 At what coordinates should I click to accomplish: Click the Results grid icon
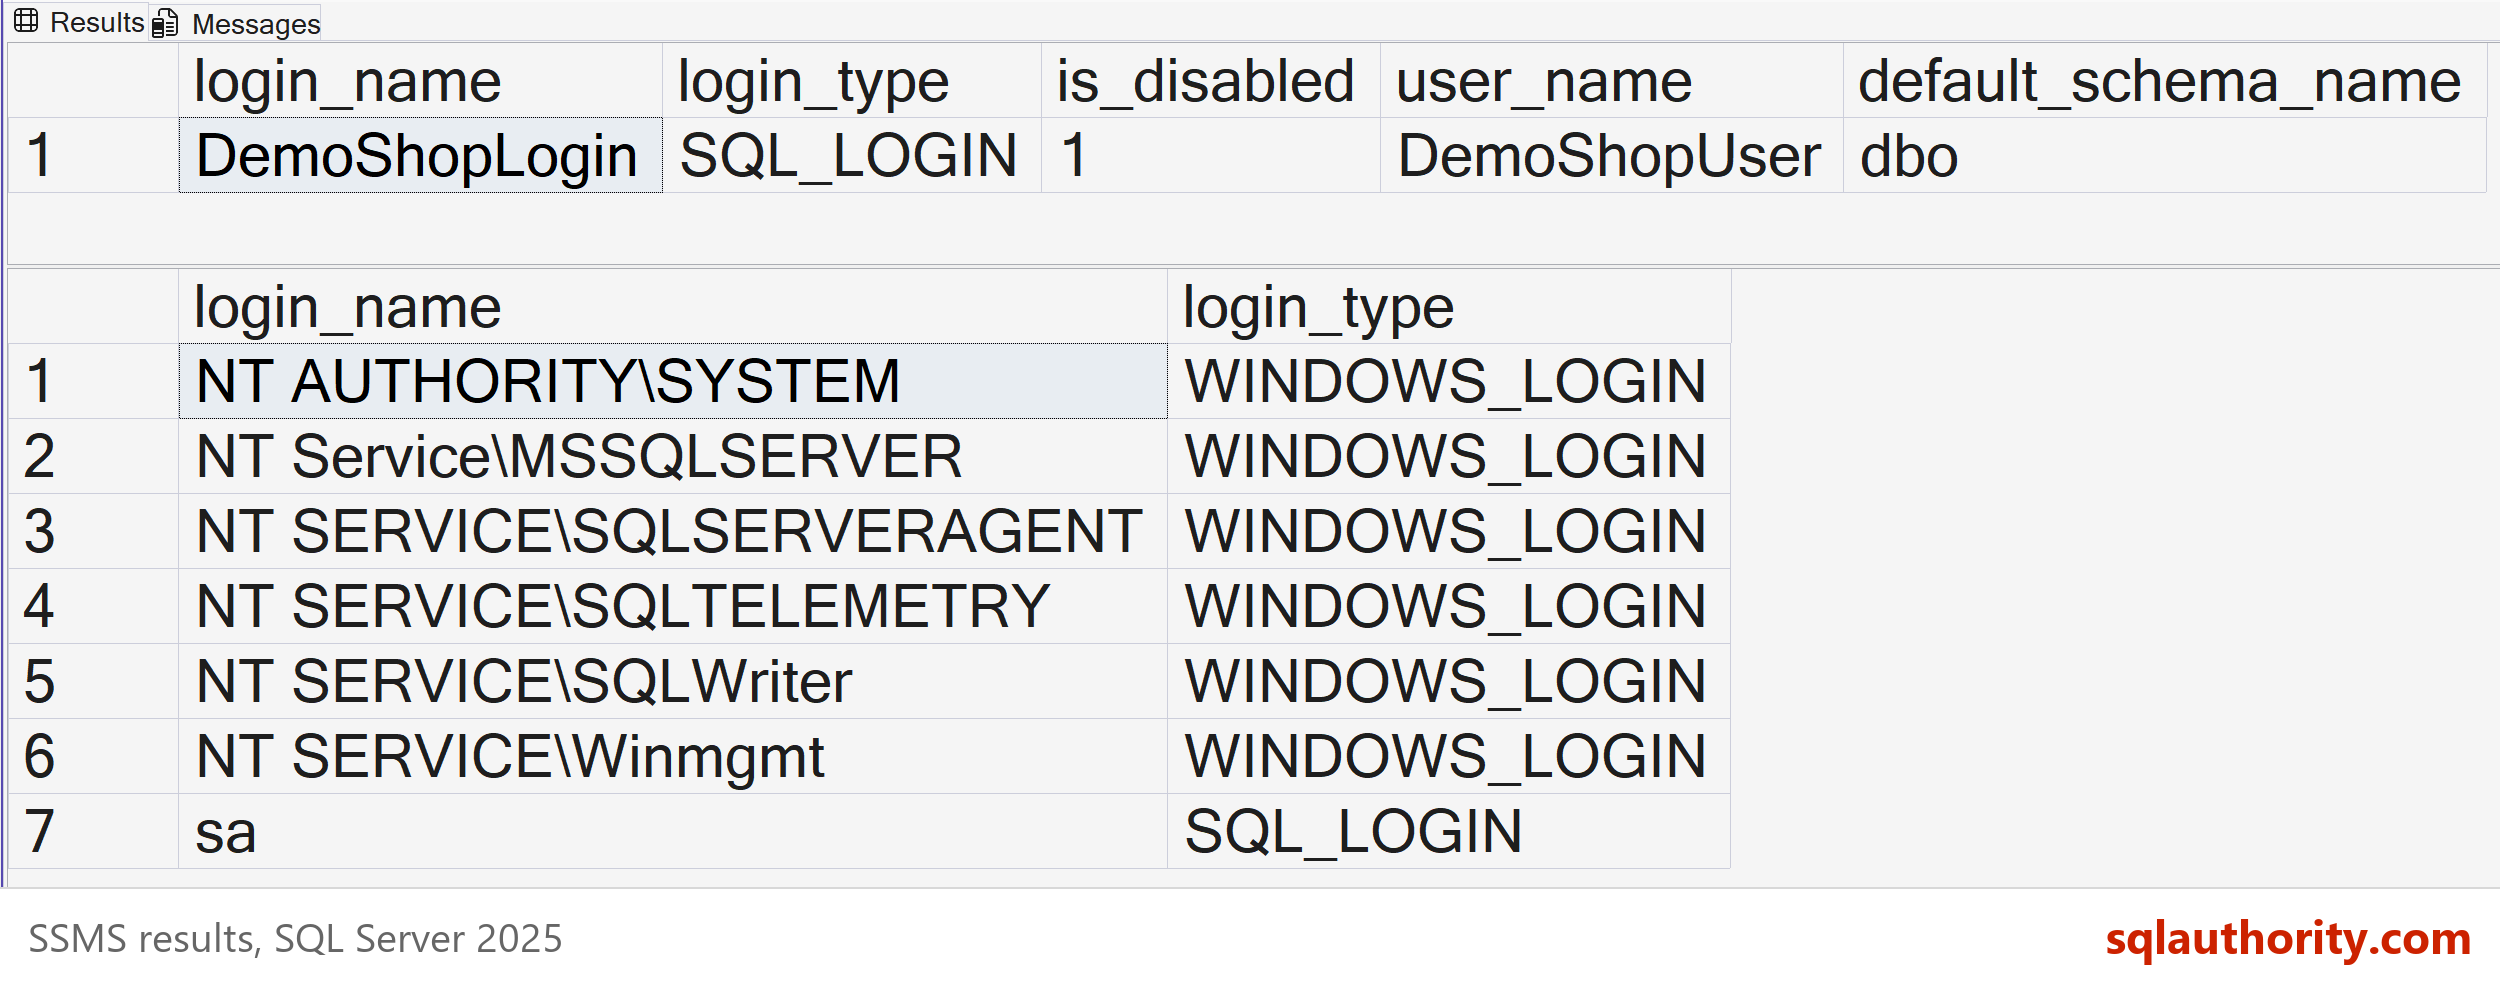coord(27,21)
